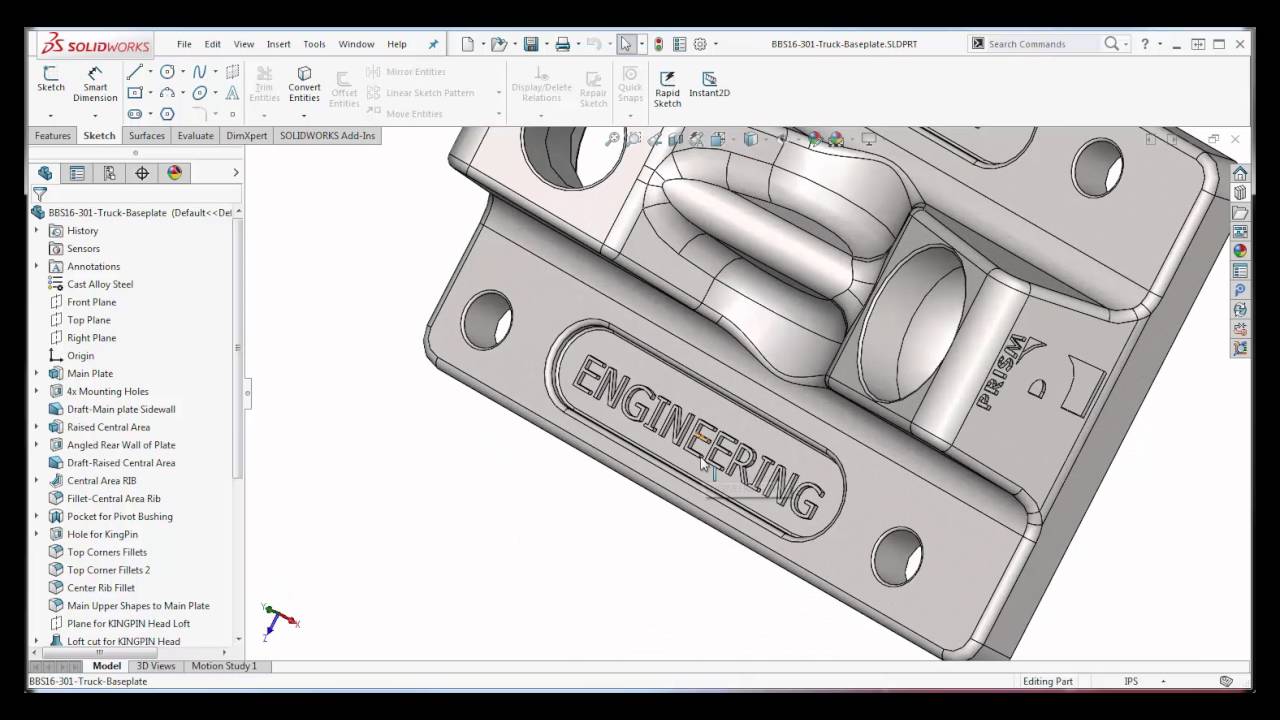The width and height of the screenshot is (1280, 720).
Task: Open the Appearances task pane color icon
Action: [x=1240, y=252]
